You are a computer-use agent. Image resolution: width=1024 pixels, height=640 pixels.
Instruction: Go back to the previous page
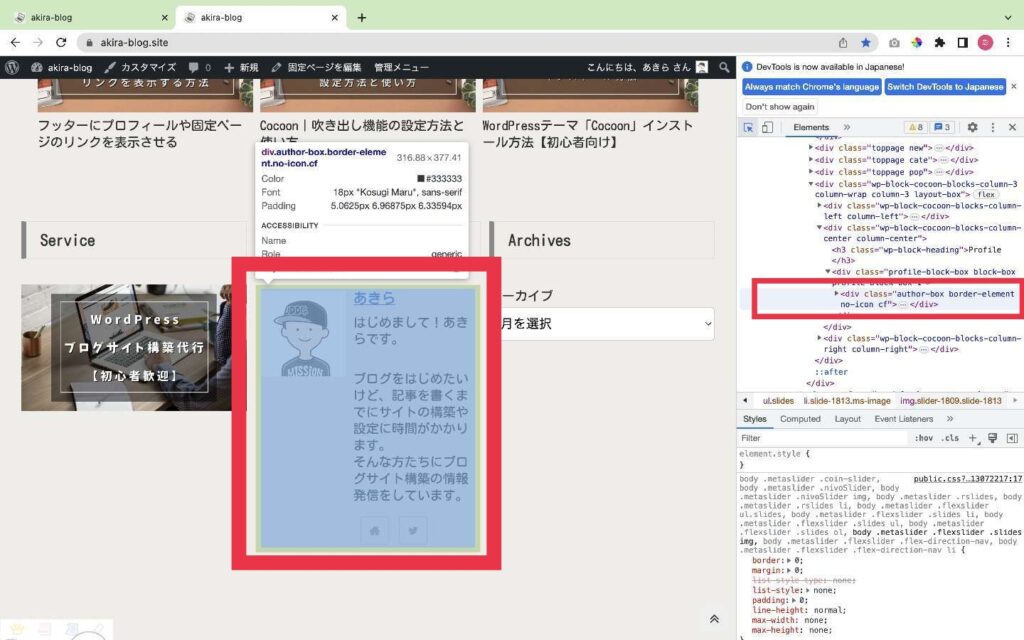pyautogui.click(x=15, y=42)
